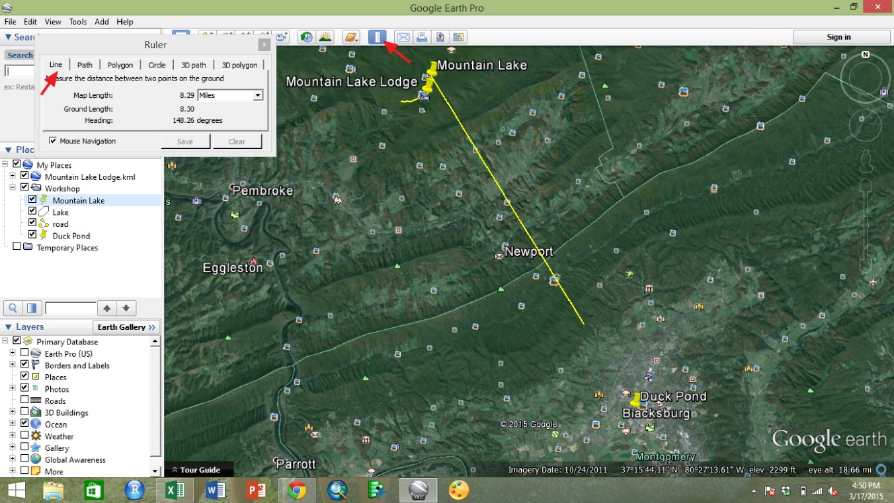The height and width of the screenshot is (503, 894).
Task: Uncheck the Mountain Lake place checkbox
Action: (x=32, y=200)
